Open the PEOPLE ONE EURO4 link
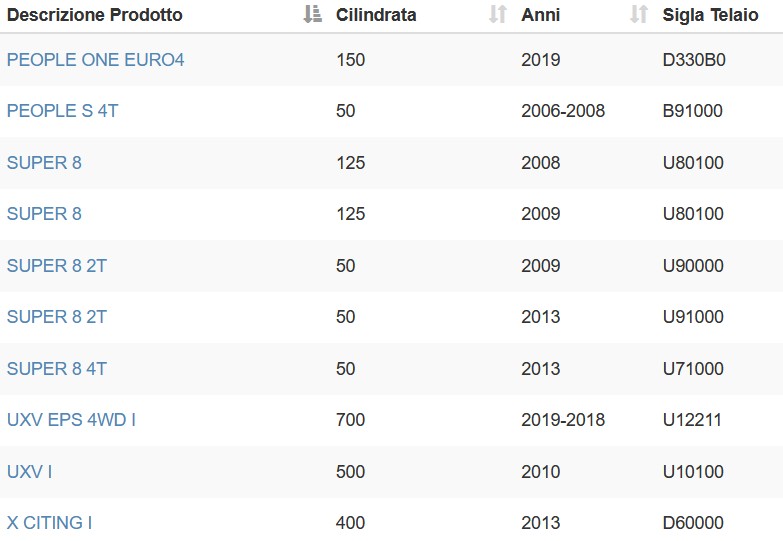Viewport: 783px width, 541px height. 95,60
